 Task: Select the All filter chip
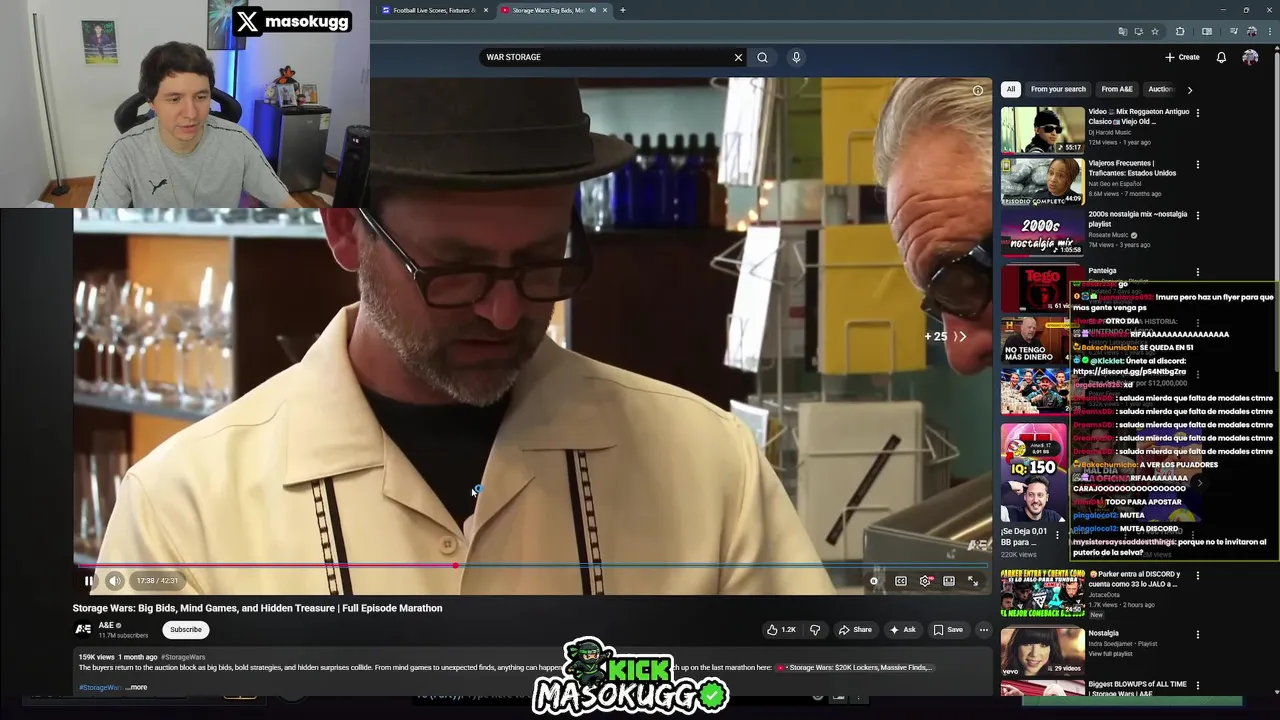(1011, 89)
